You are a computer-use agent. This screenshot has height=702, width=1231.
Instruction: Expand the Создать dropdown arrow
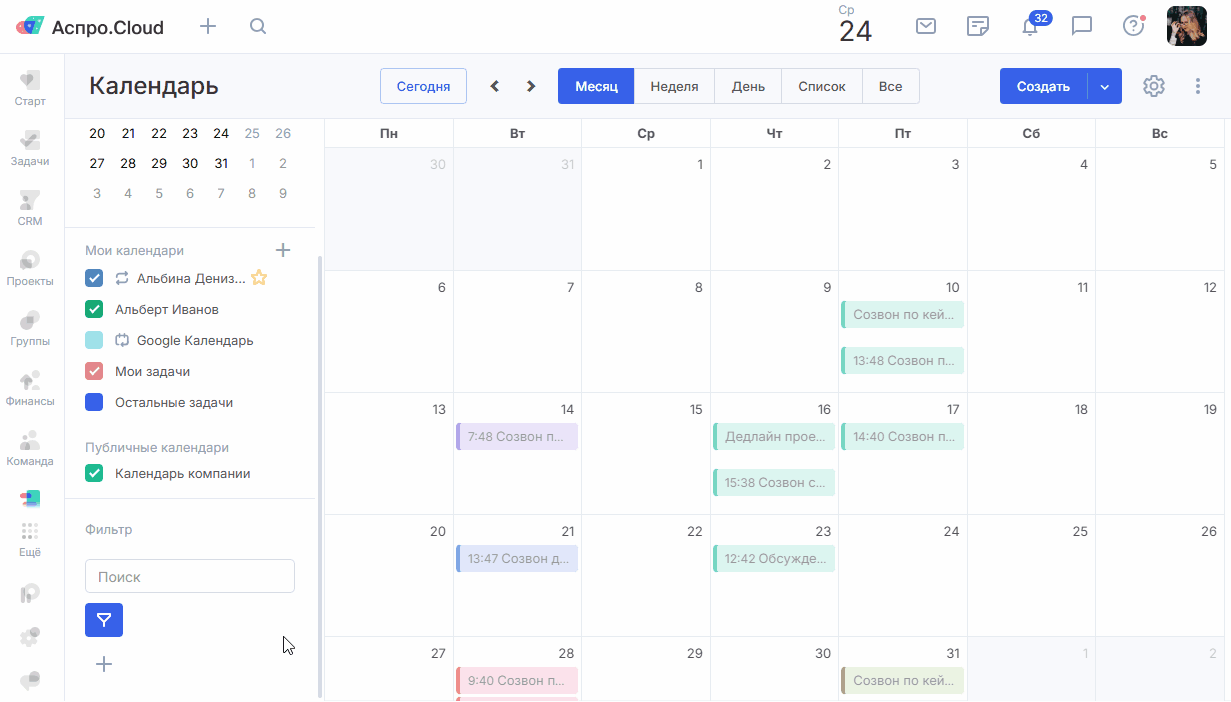point(1105,86)
